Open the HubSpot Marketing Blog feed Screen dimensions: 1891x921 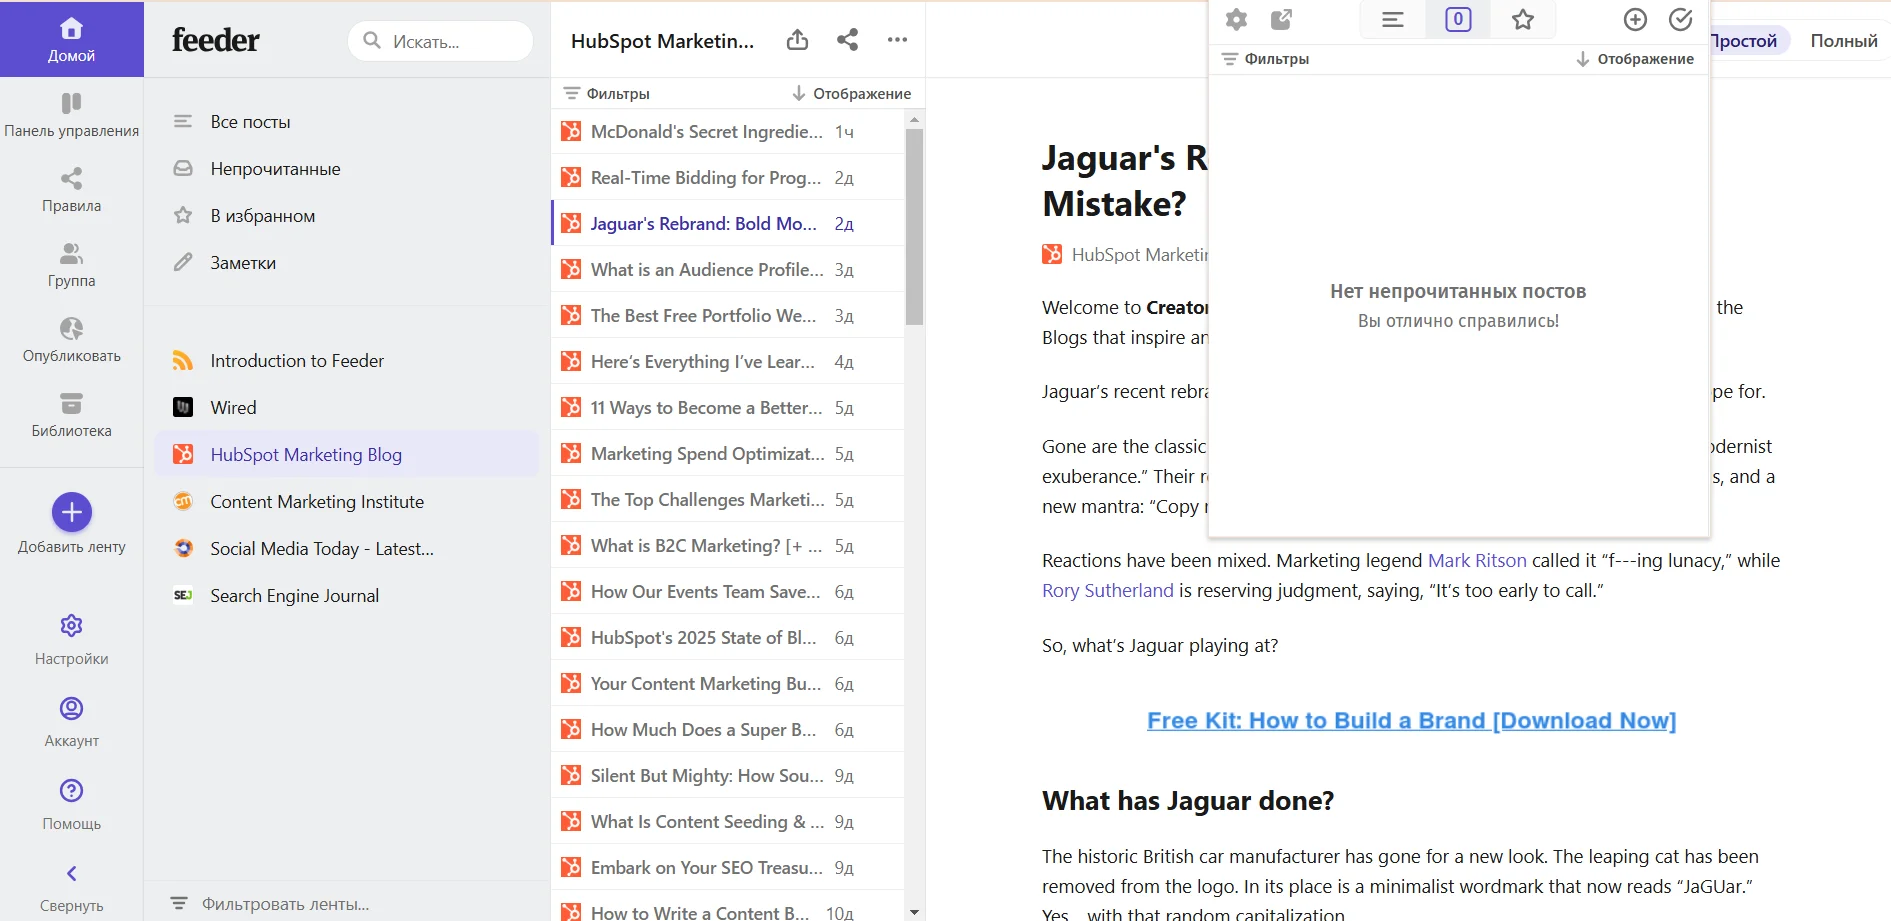click(x=345, y=455)
